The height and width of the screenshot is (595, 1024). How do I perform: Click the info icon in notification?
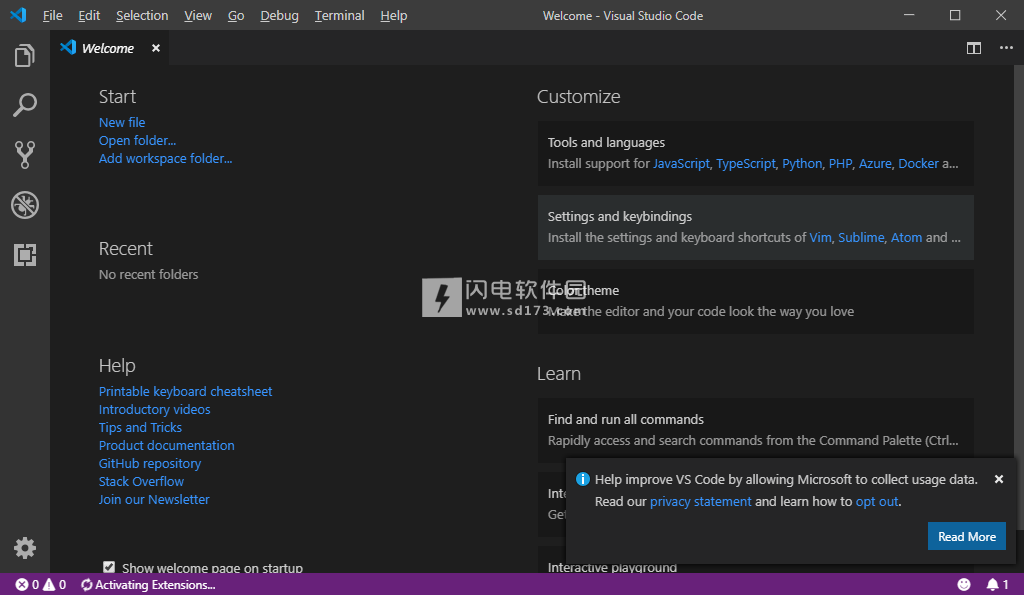point(583,479)
